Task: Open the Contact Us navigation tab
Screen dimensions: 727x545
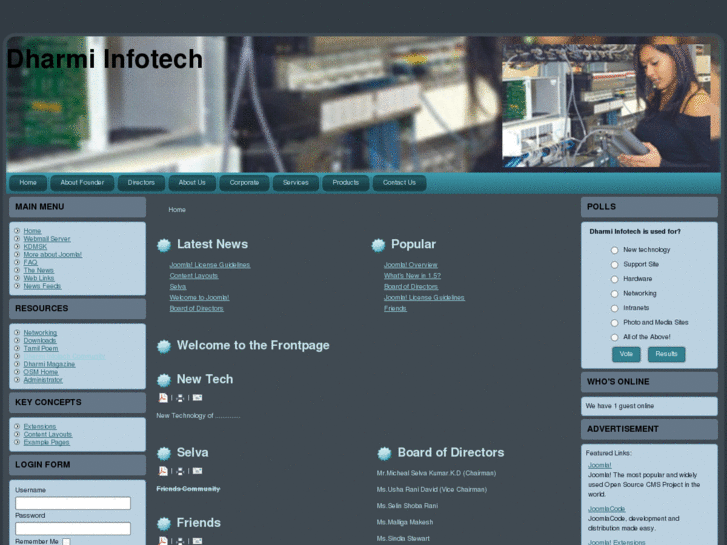Action: point(399,183)
